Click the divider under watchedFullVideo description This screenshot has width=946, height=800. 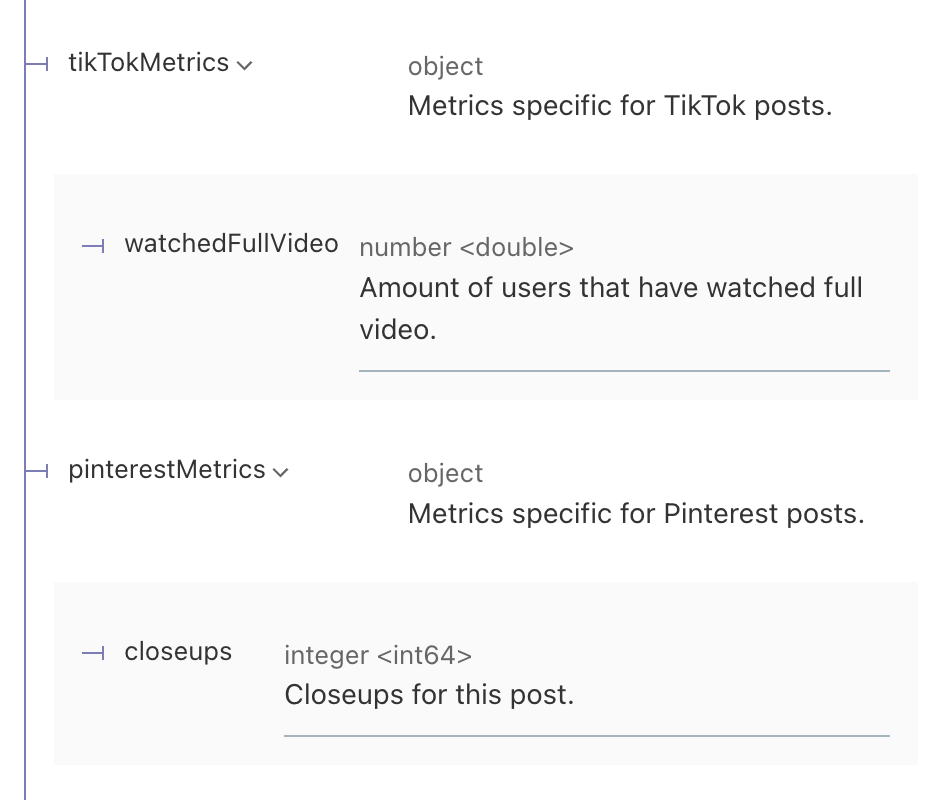coord(624,371)
